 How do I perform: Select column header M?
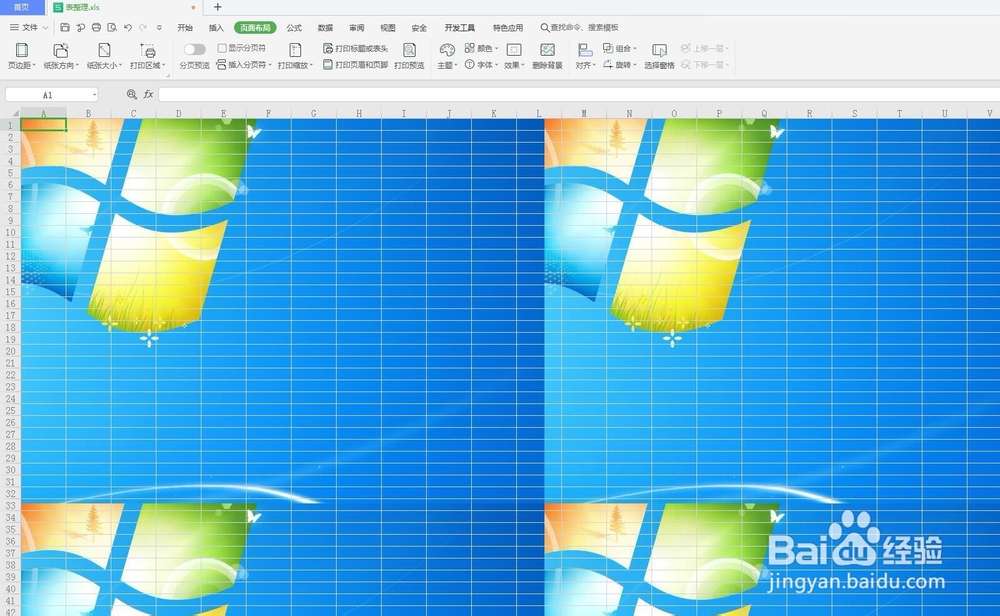[584, 114]
